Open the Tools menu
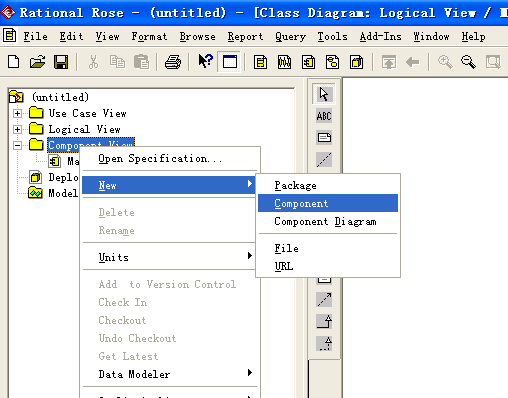The height and width of the screenshot is (398, 508). (332, 36)
